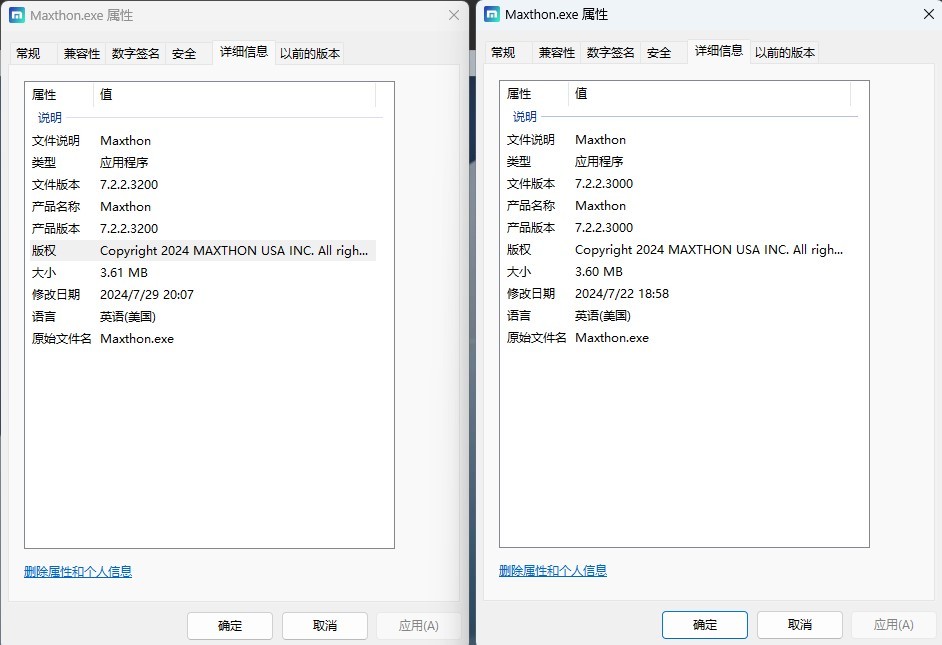This screenshot has height=645, width=942.
Task: Switch to 常规 tab in left window
Action: click(28, 54)
